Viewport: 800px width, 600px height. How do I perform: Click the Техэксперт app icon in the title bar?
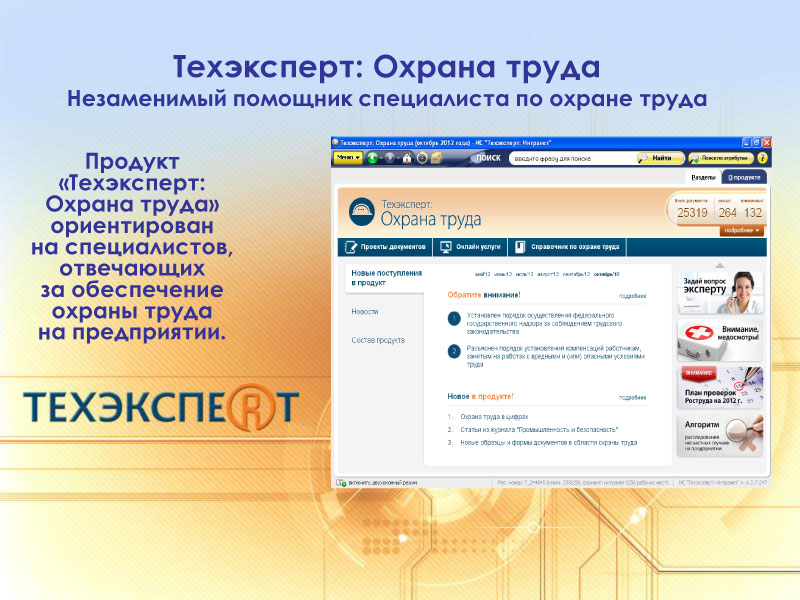tap(335, 143)
